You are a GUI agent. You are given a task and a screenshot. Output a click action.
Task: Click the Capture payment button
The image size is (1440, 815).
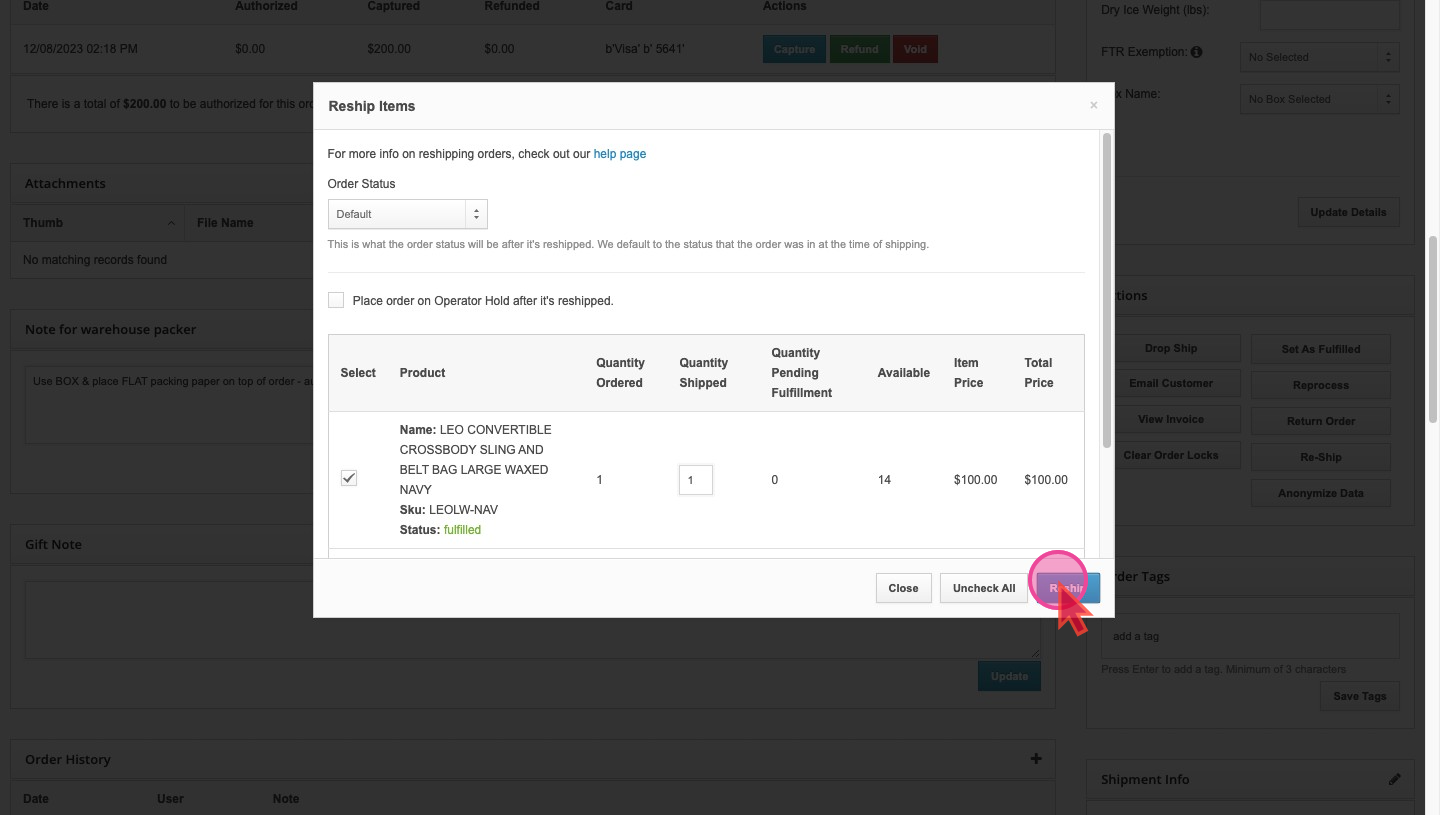coord(794,49)
